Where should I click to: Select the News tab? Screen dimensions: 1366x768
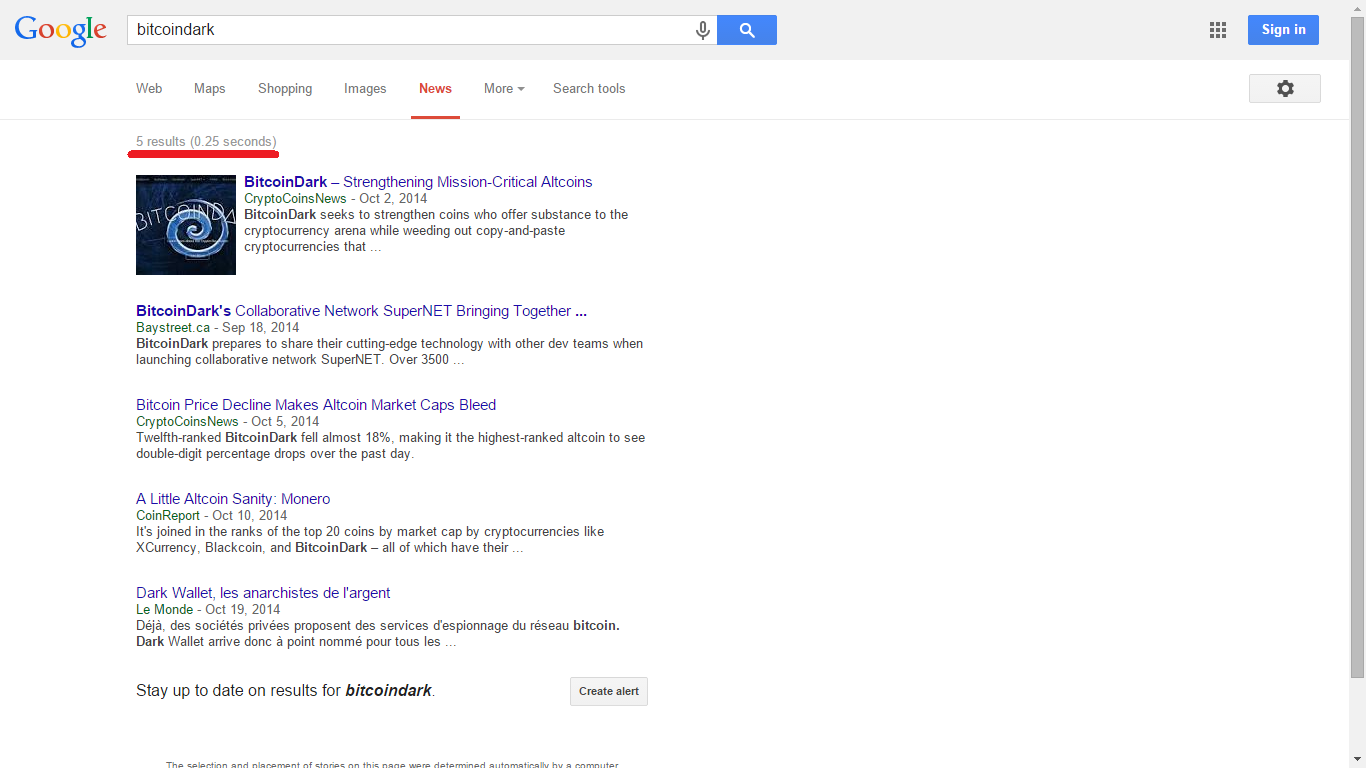point(435,88)
